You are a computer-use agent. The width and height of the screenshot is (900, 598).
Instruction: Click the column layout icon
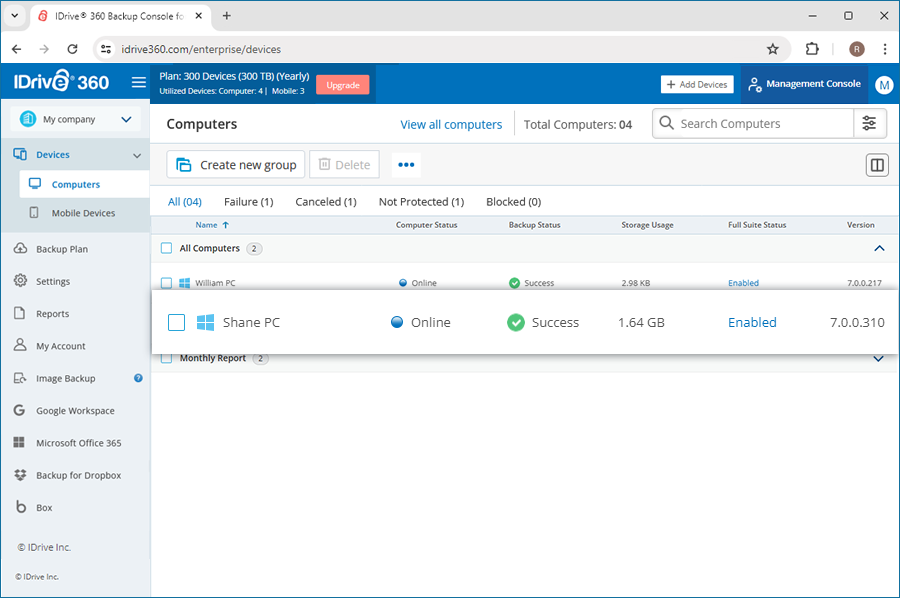(877, 165)
